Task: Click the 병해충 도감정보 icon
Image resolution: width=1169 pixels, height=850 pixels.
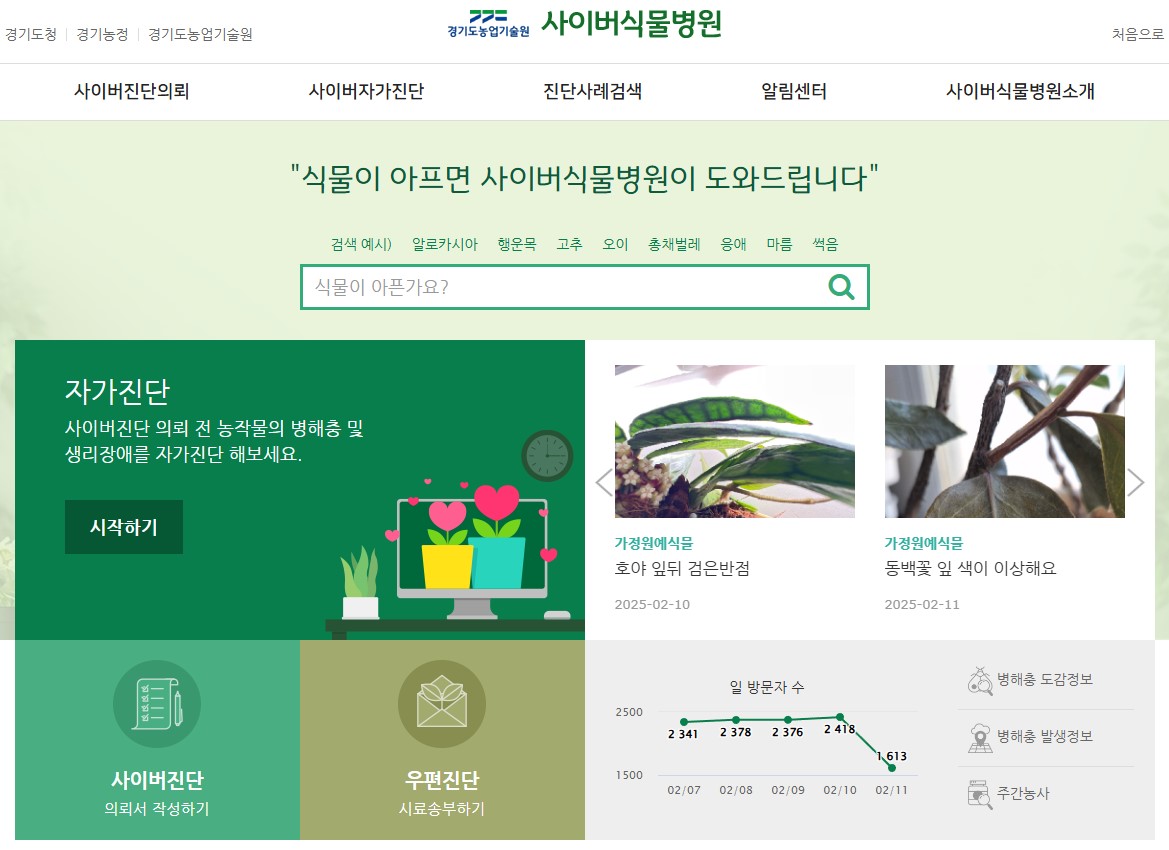Action: 980,680
